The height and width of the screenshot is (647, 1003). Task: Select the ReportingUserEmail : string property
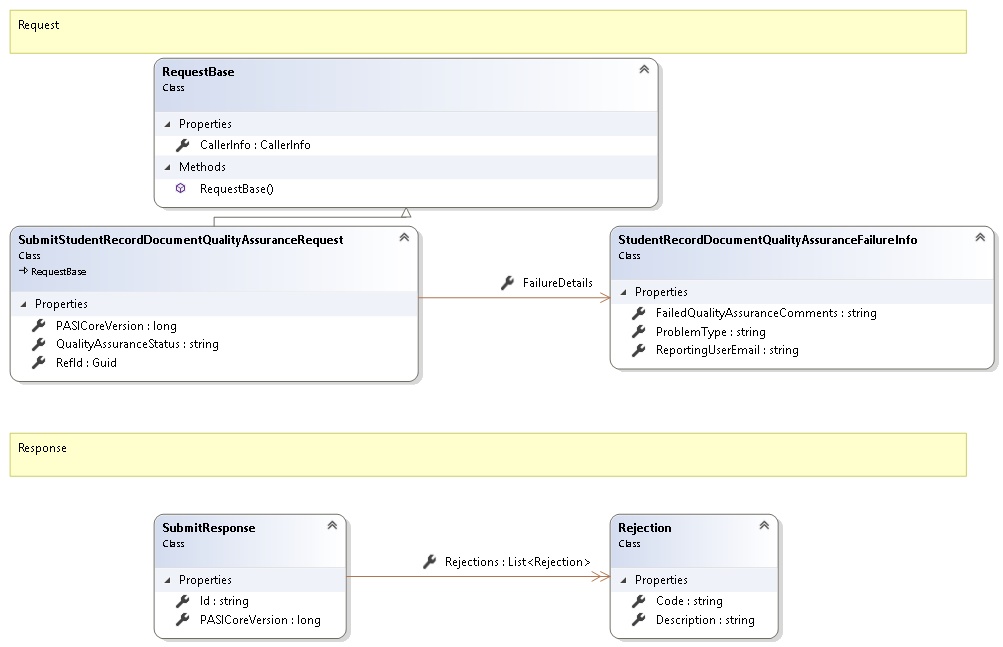727,350
